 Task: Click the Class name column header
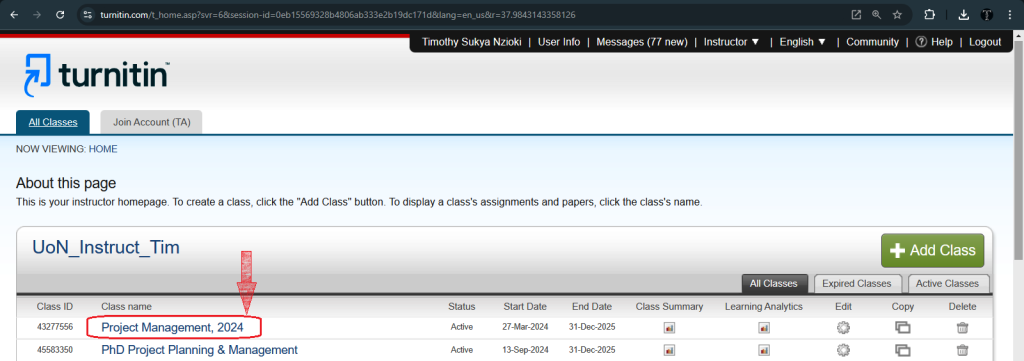(x=126, y=306)
